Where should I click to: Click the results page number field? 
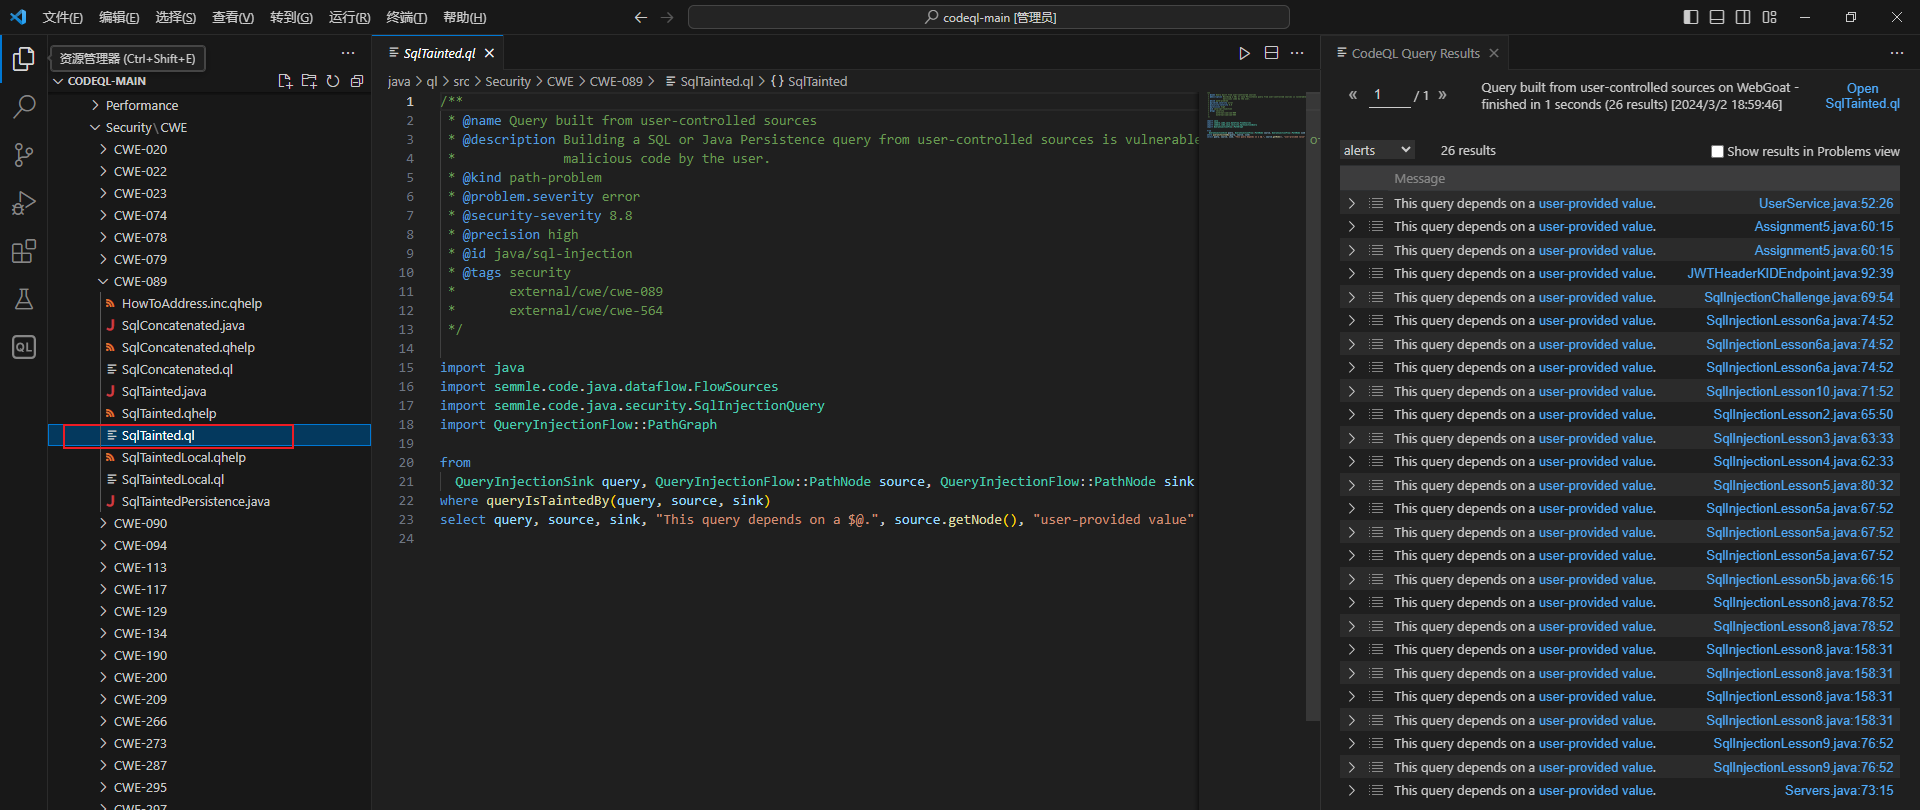click(x=1388, y=95)
